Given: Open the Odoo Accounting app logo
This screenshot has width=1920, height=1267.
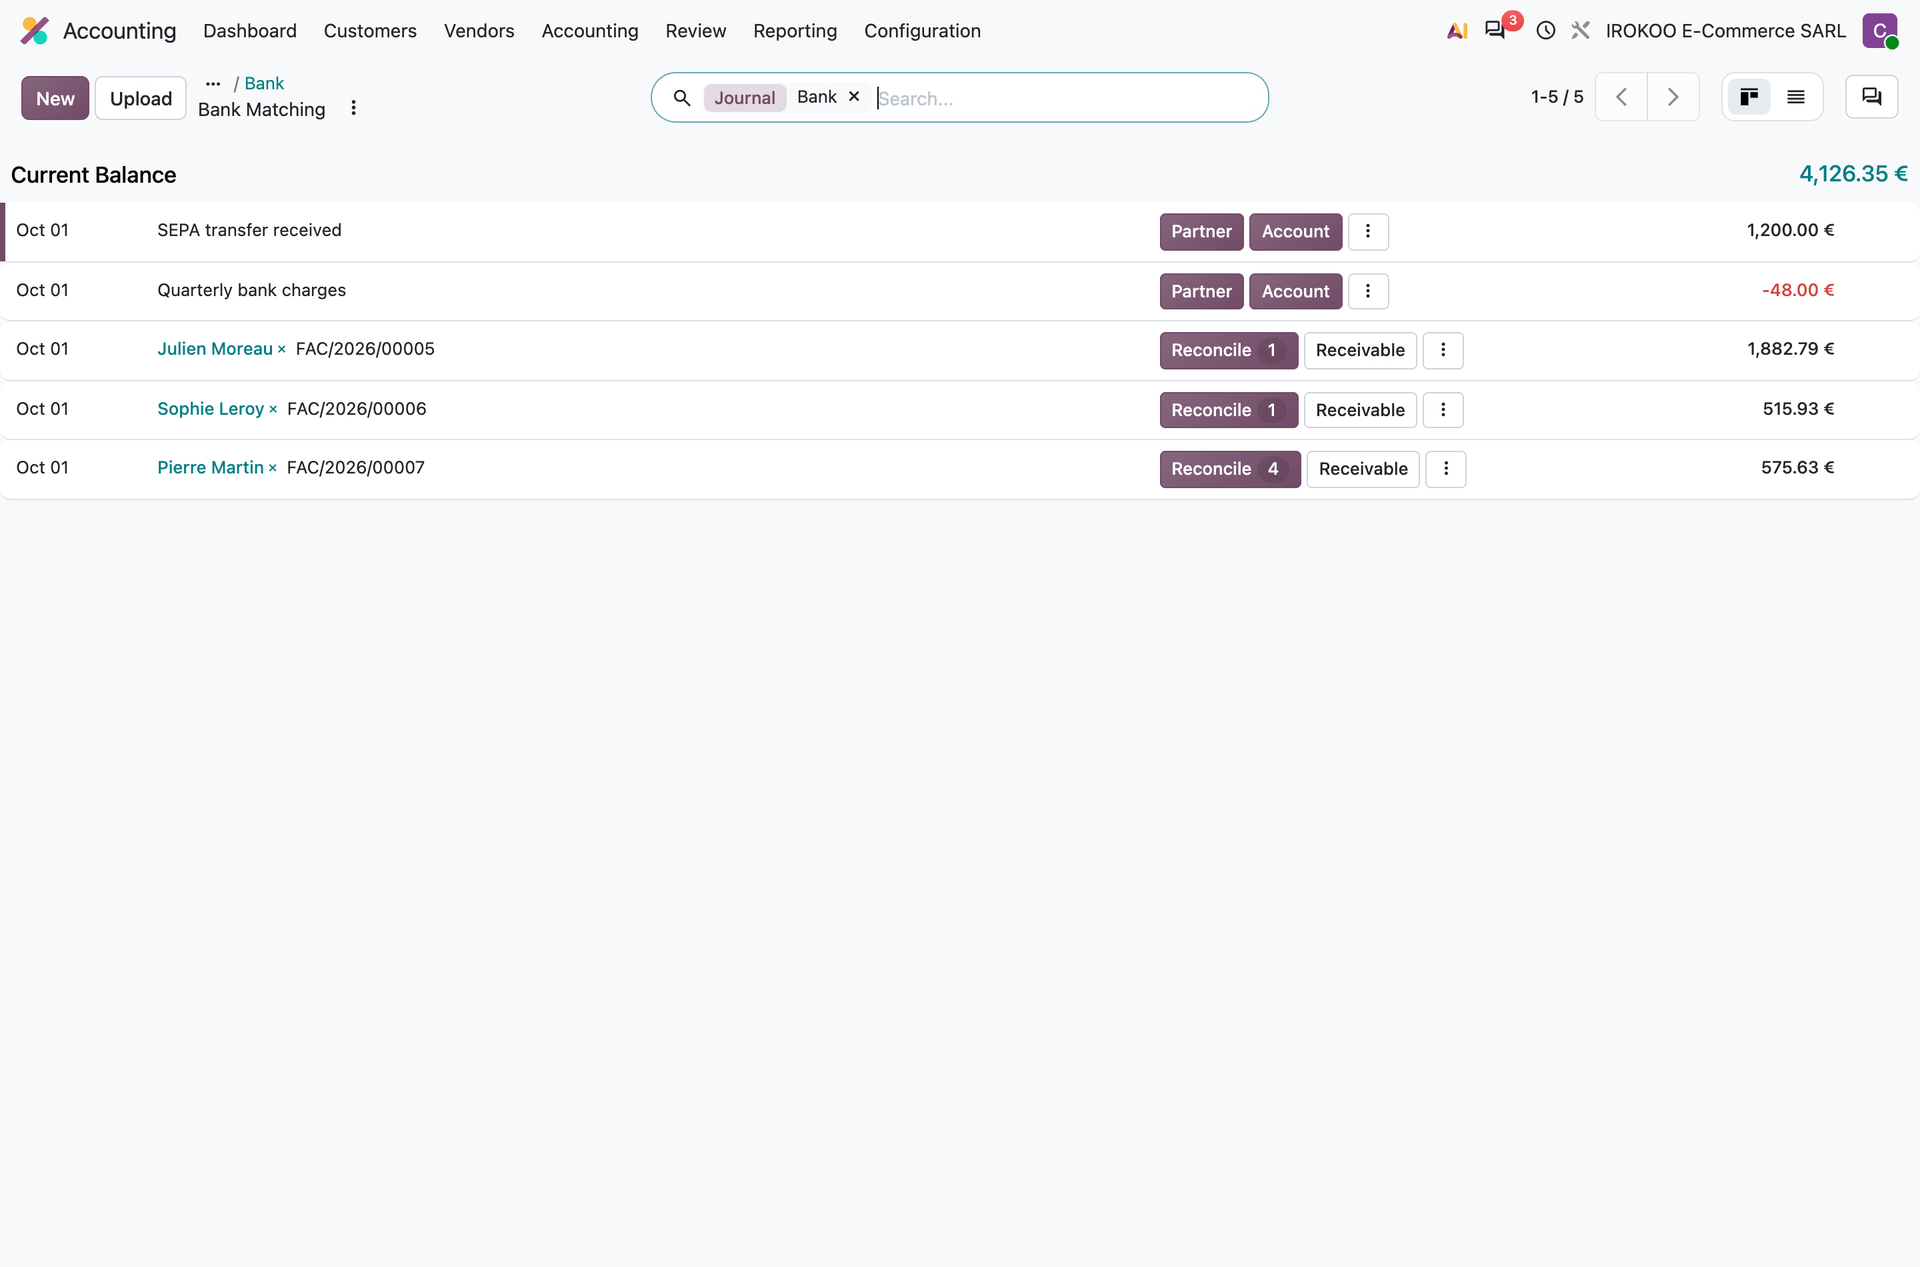Looking at the screenshot, I should click(34, 31).
